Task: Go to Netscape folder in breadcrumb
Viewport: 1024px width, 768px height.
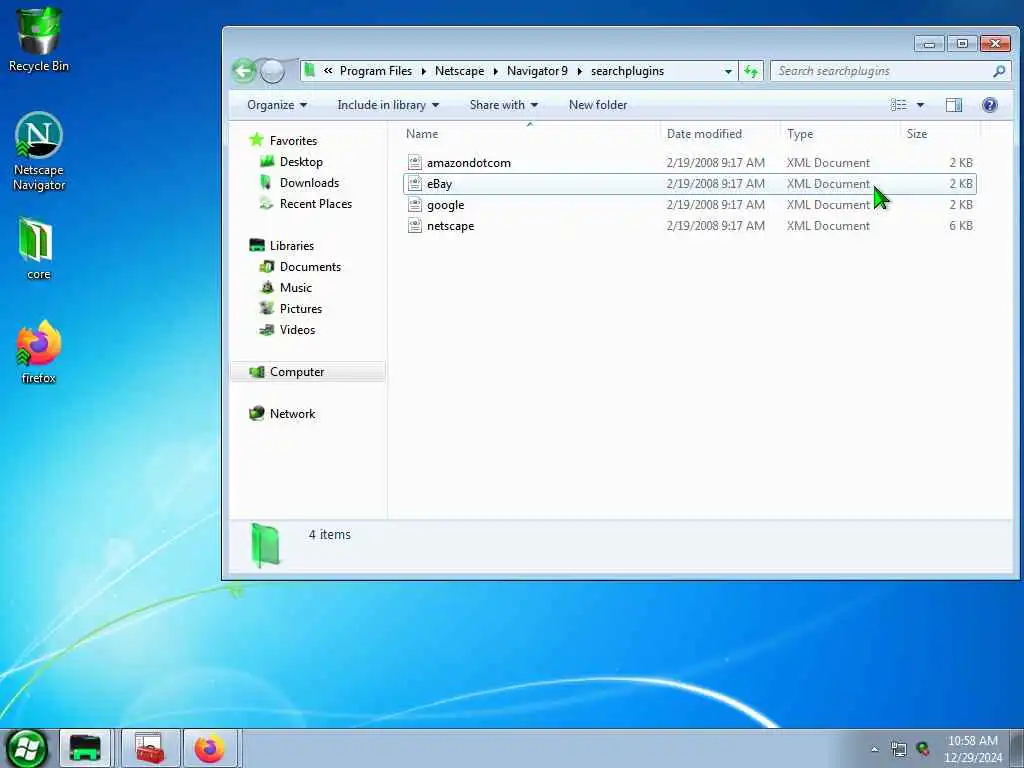Action: (459, 71)
